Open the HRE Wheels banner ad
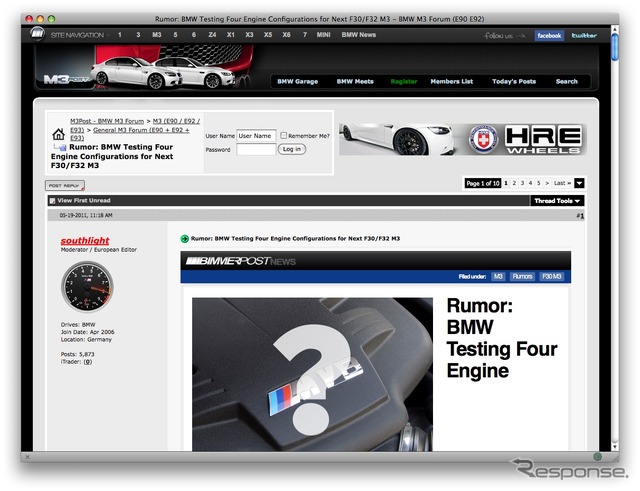Viewport: 640px width, 491px height. [462, 140]
